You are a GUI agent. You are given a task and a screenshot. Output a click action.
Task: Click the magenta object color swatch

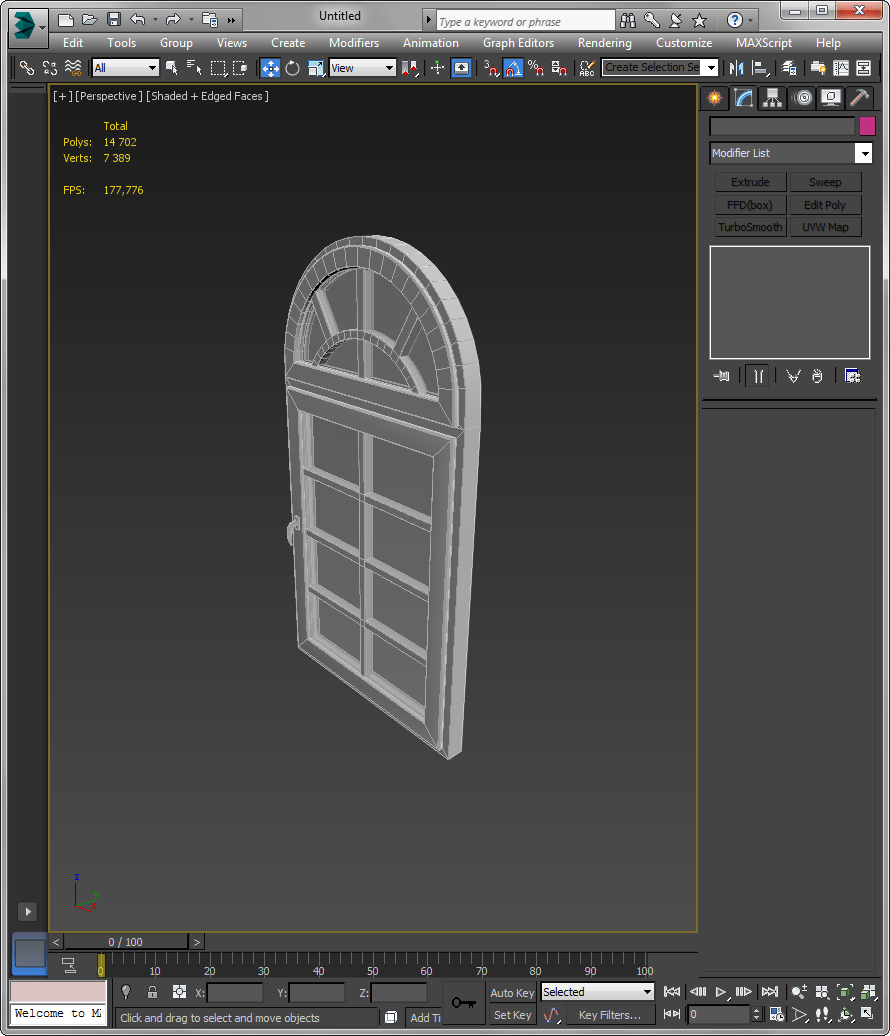(x=867, y=126)
